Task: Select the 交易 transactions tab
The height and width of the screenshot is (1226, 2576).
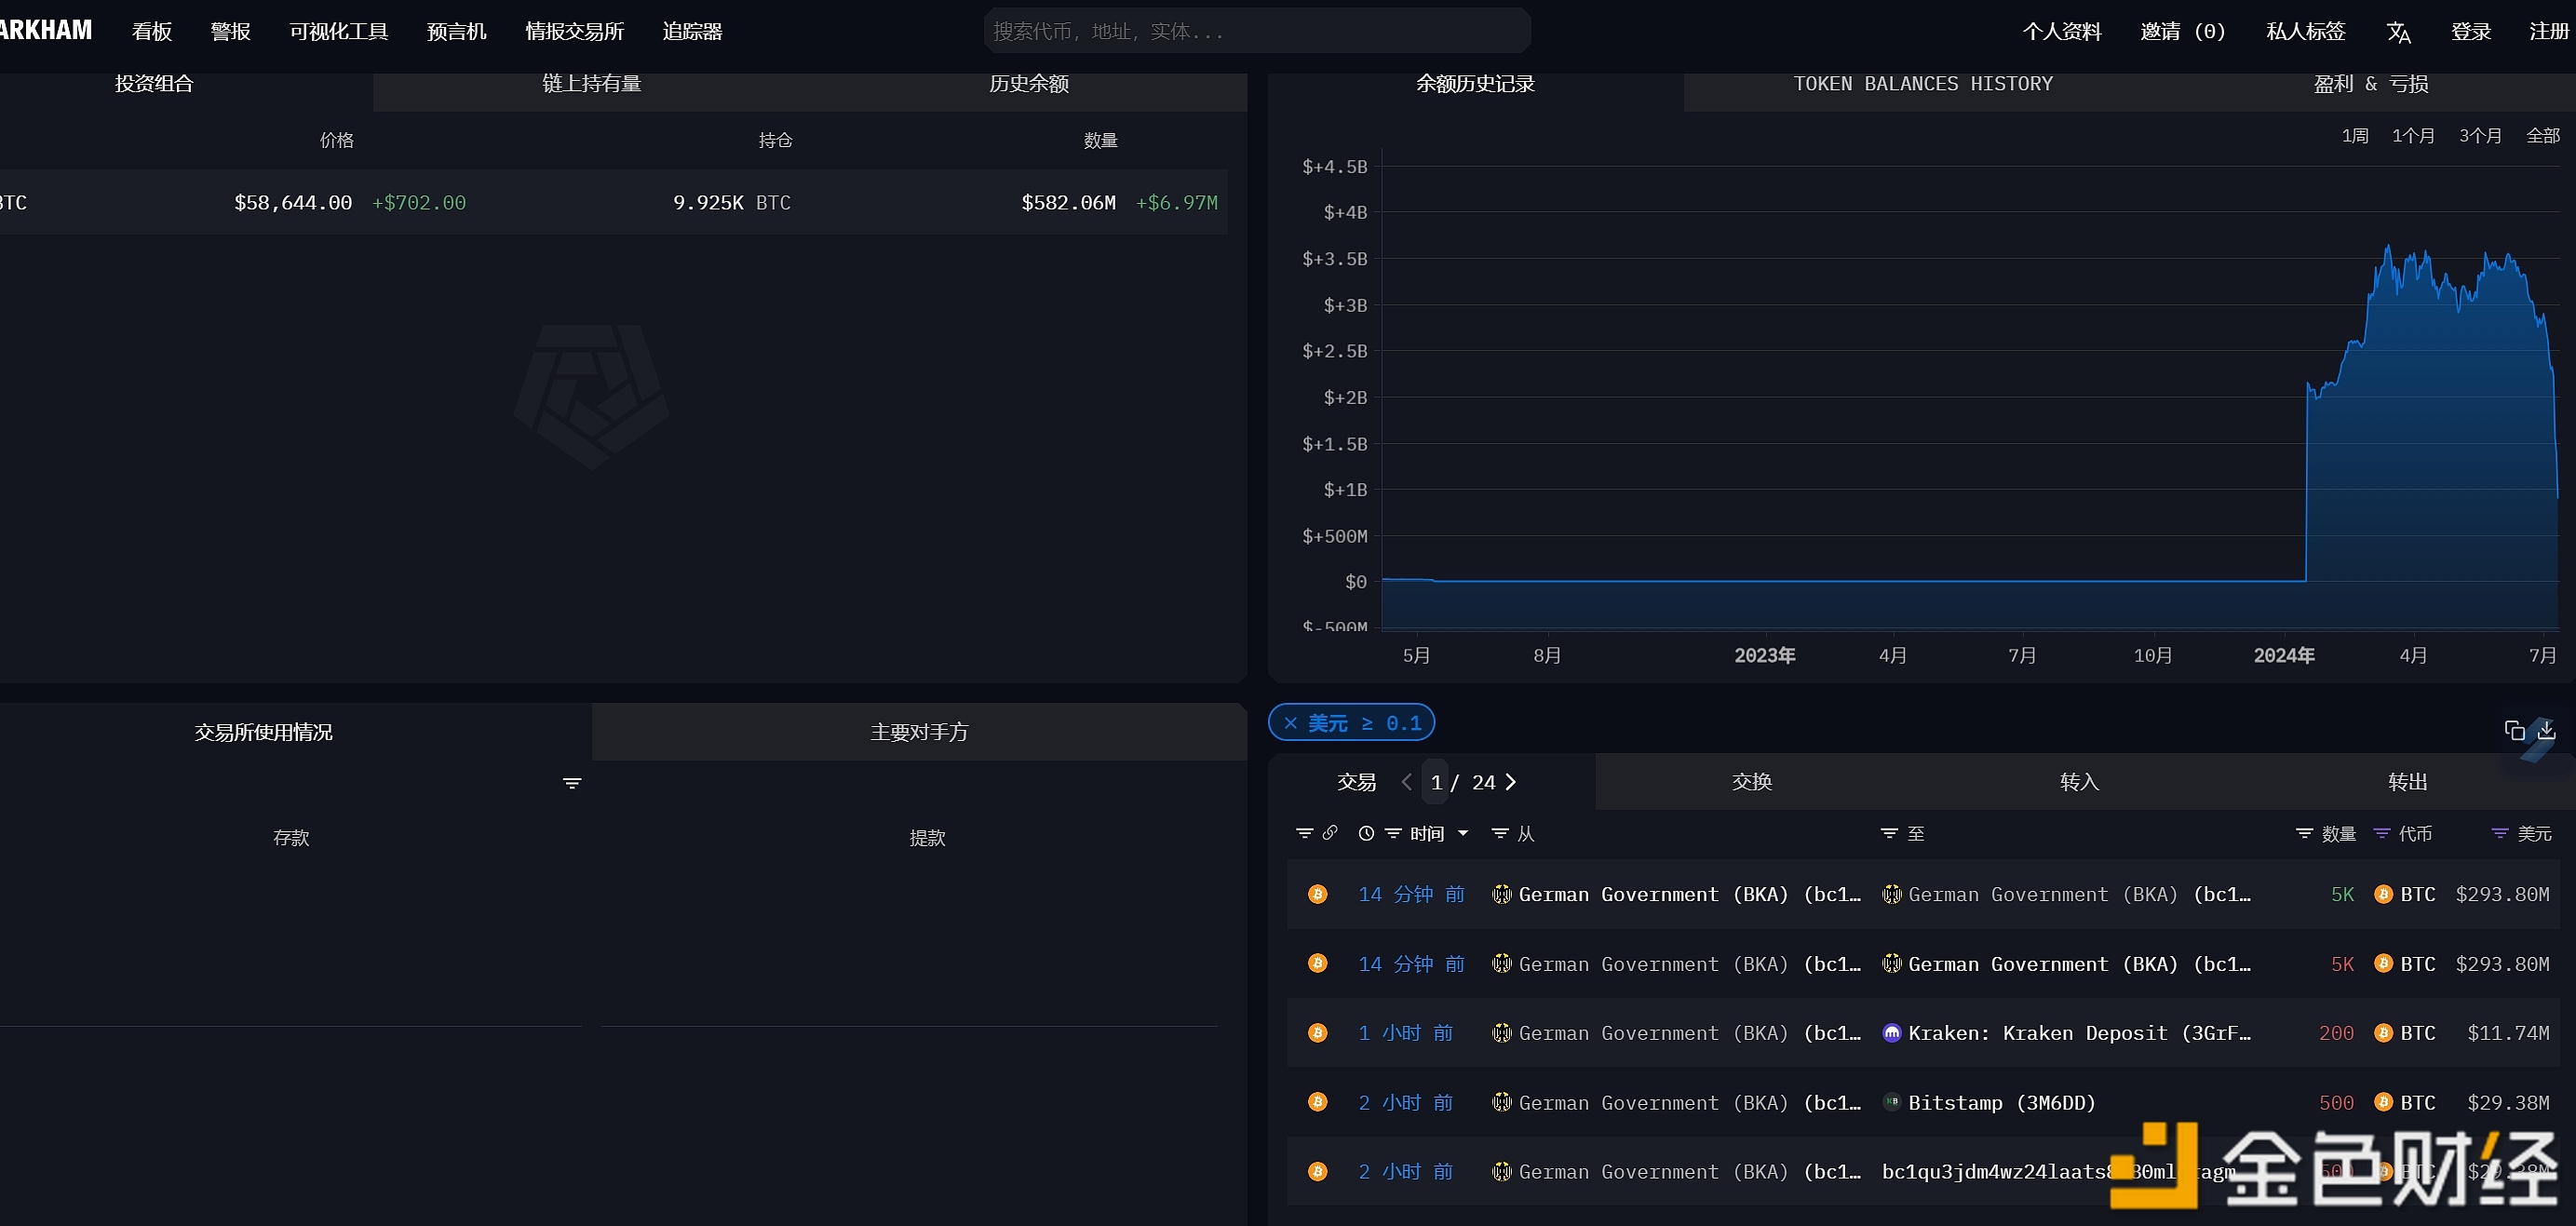Action: (x=1356, y=782)
